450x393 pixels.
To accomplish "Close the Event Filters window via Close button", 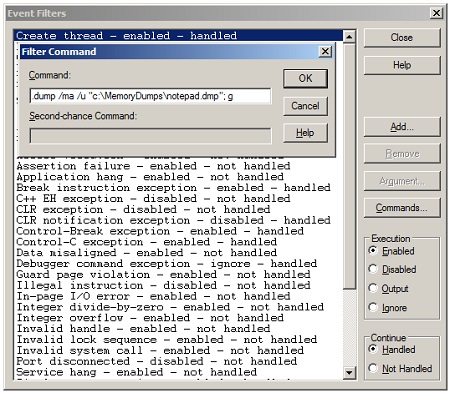I will point(402,38).
